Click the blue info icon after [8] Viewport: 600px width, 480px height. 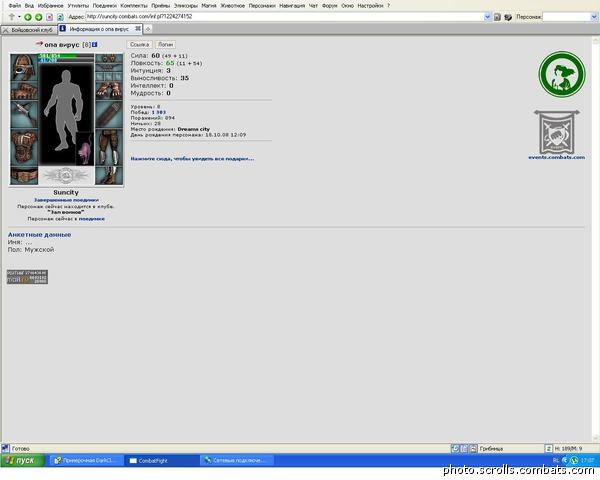(x=95, y=45)
